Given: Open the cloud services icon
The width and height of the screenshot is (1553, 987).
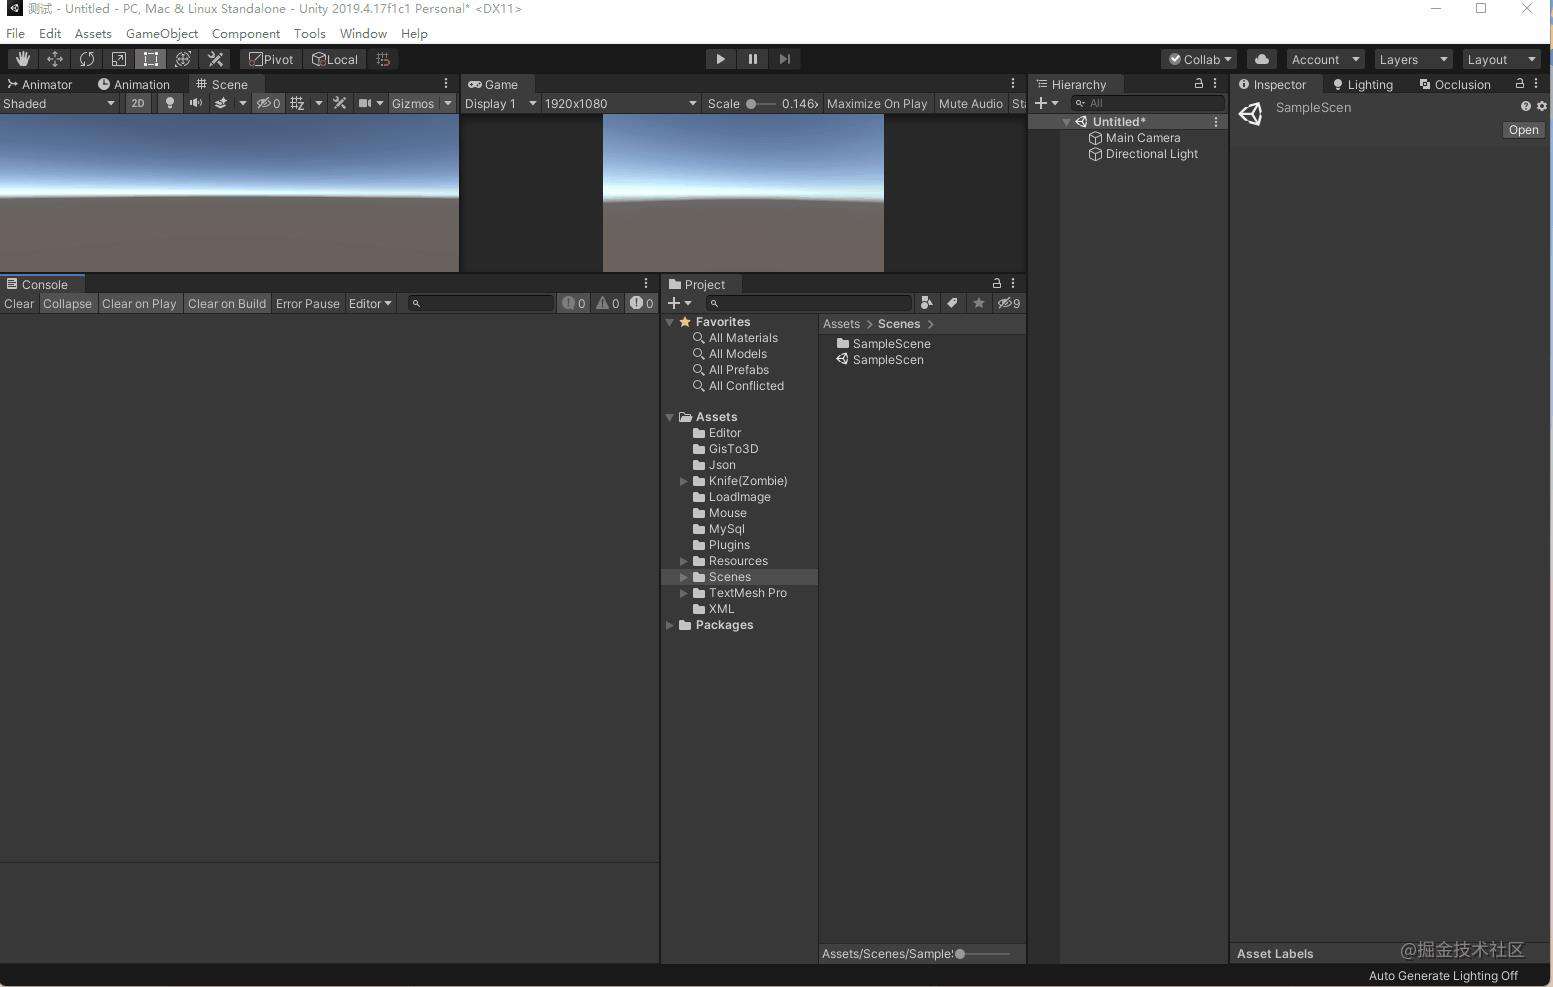Looking at the screenshot, I should (x=1262, y=59).
